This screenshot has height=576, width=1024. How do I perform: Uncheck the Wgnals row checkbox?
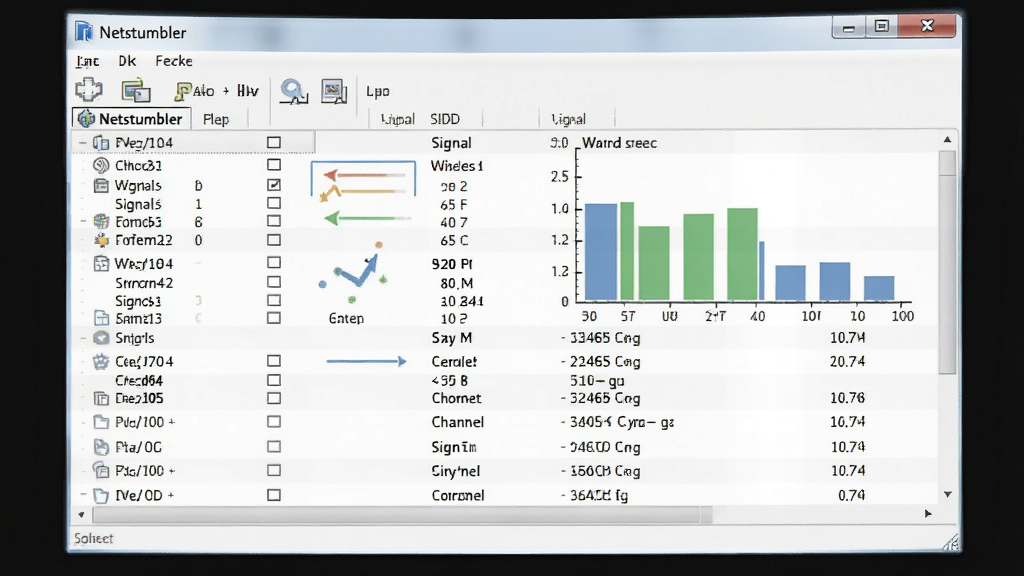[x=274, y=185]
